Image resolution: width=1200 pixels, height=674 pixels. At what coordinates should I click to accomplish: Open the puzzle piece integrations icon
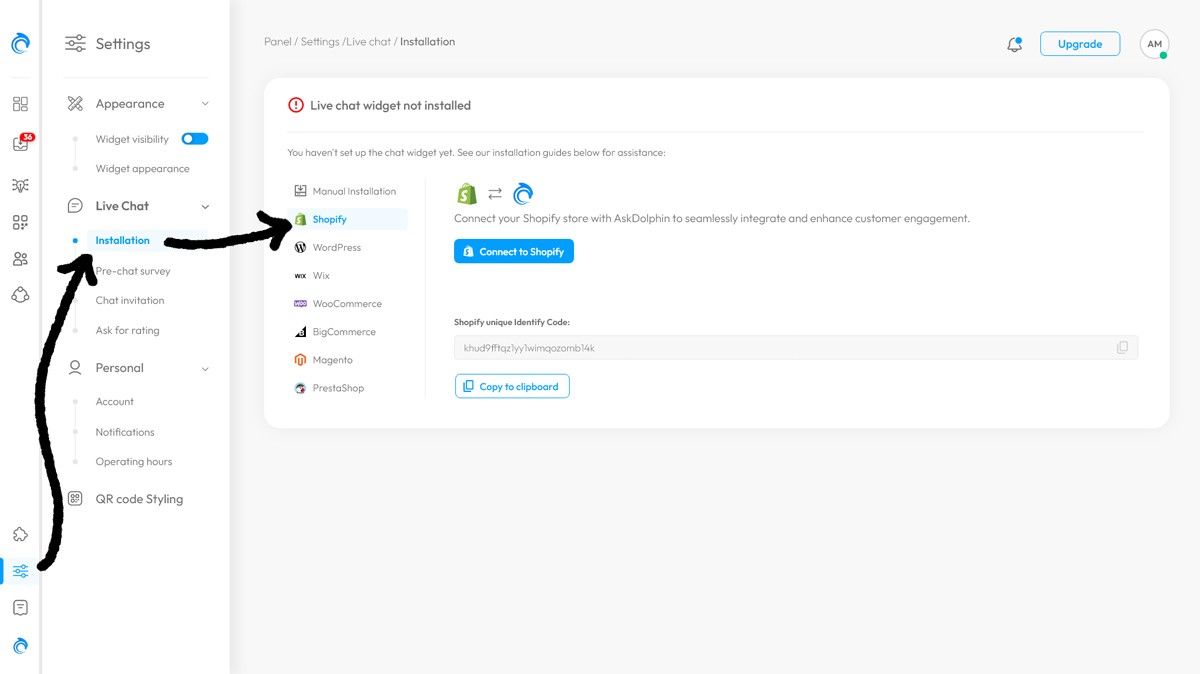tap(20, 535)
